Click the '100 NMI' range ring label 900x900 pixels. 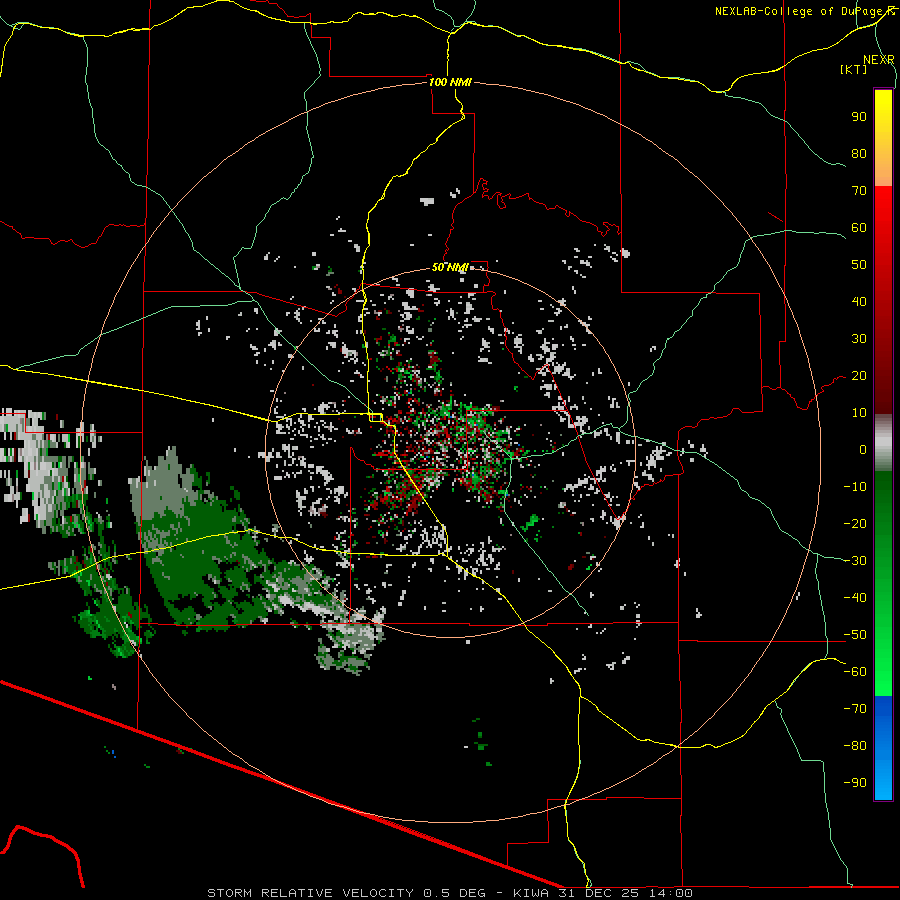coord(450,82)
